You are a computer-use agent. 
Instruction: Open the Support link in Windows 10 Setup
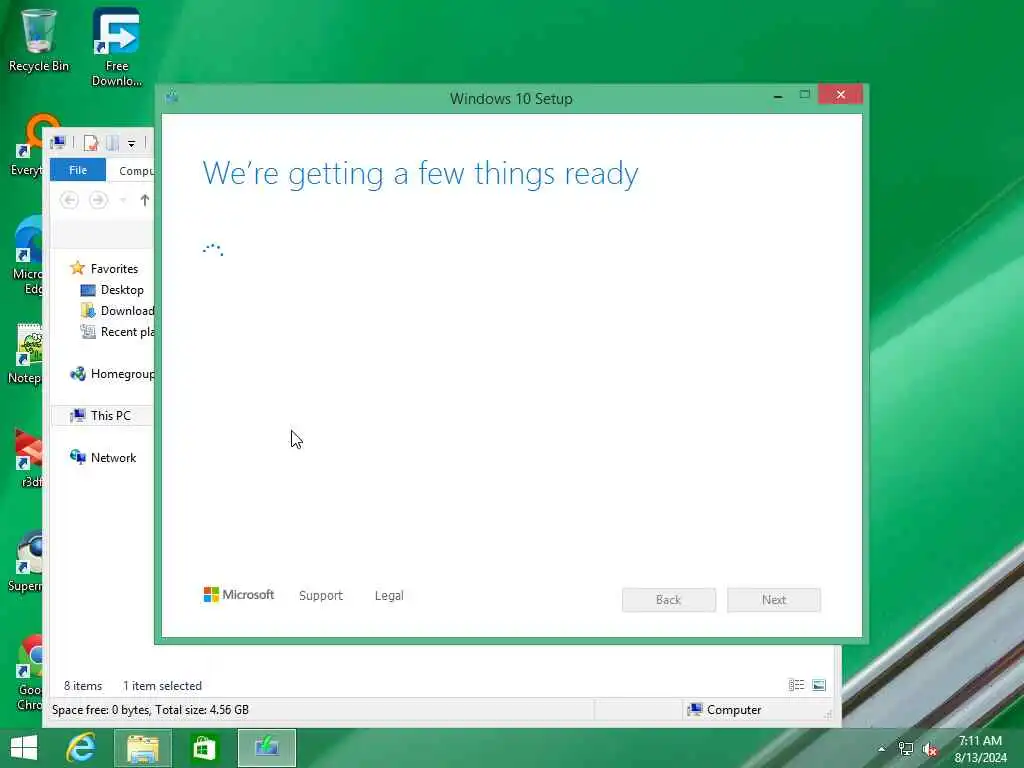[321, 596]
